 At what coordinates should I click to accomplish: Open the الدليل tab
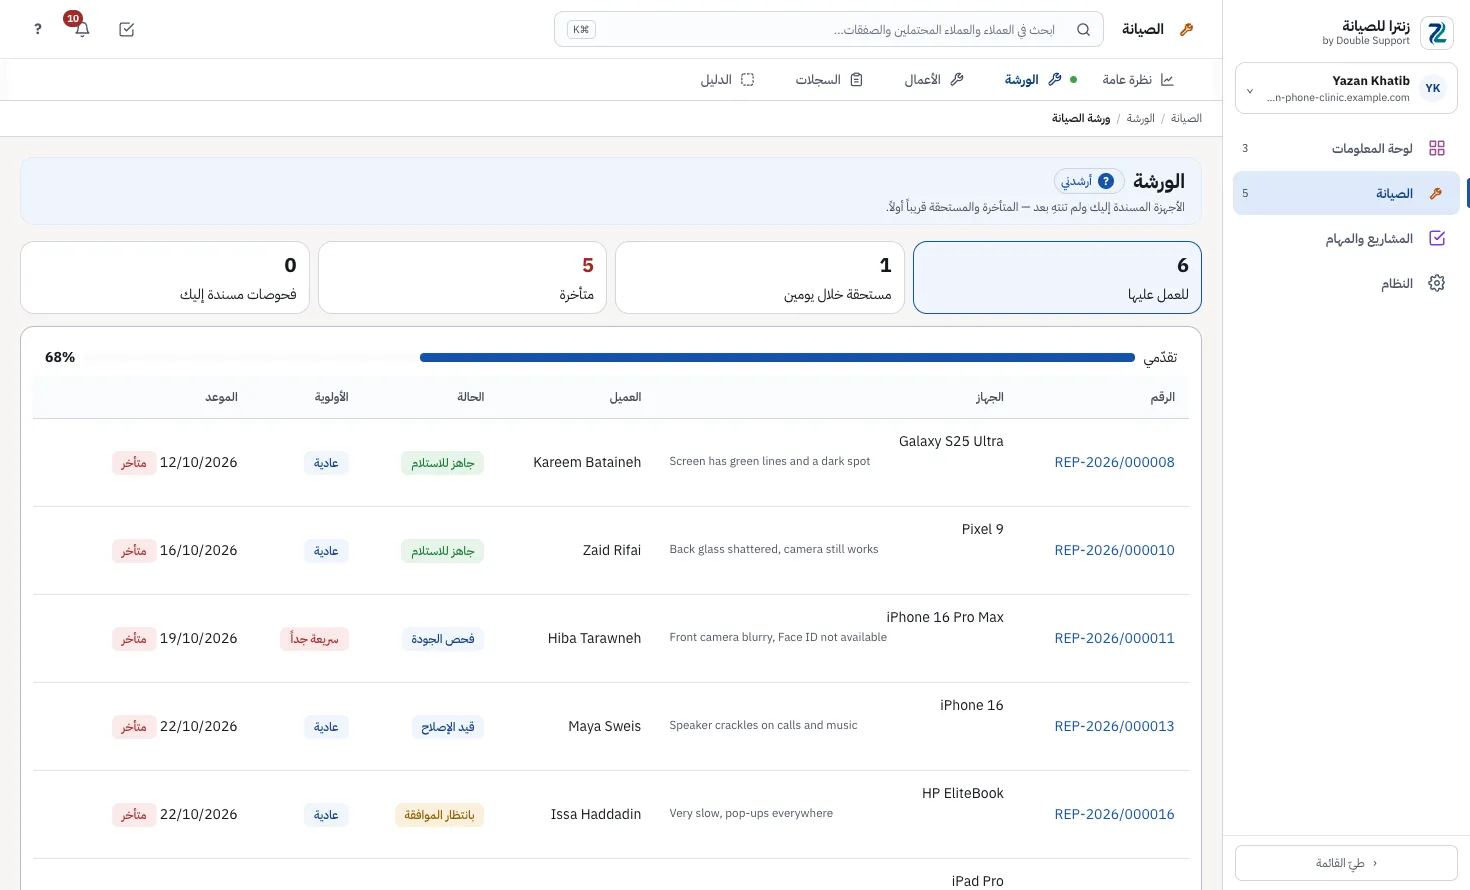727,79
